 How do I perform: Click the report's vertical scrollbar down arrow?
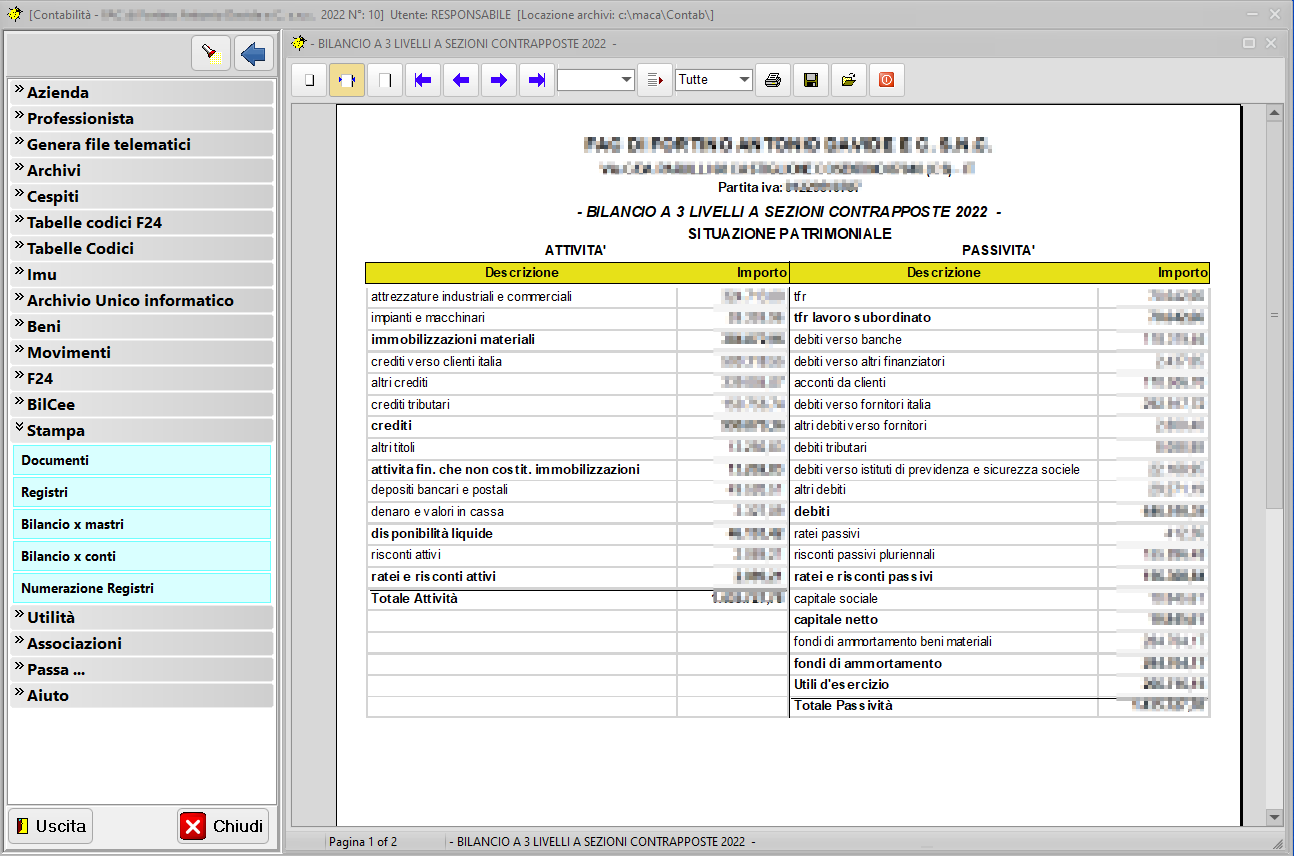click(1274, 817)
